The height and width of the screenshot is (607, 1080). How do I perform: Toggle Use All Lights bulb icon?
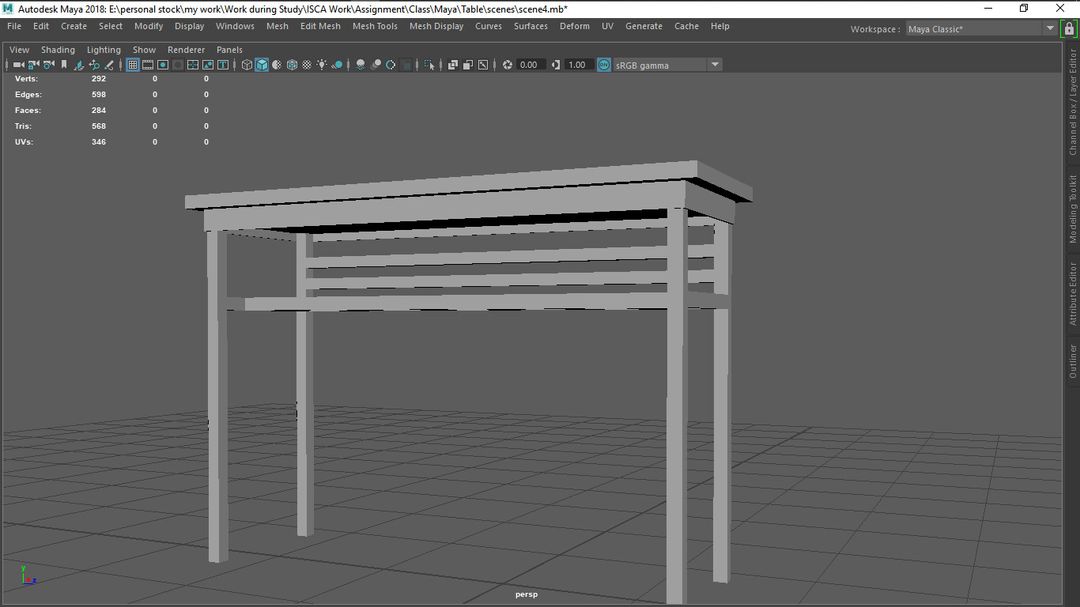pyautogui.click(x=322, y=65)
